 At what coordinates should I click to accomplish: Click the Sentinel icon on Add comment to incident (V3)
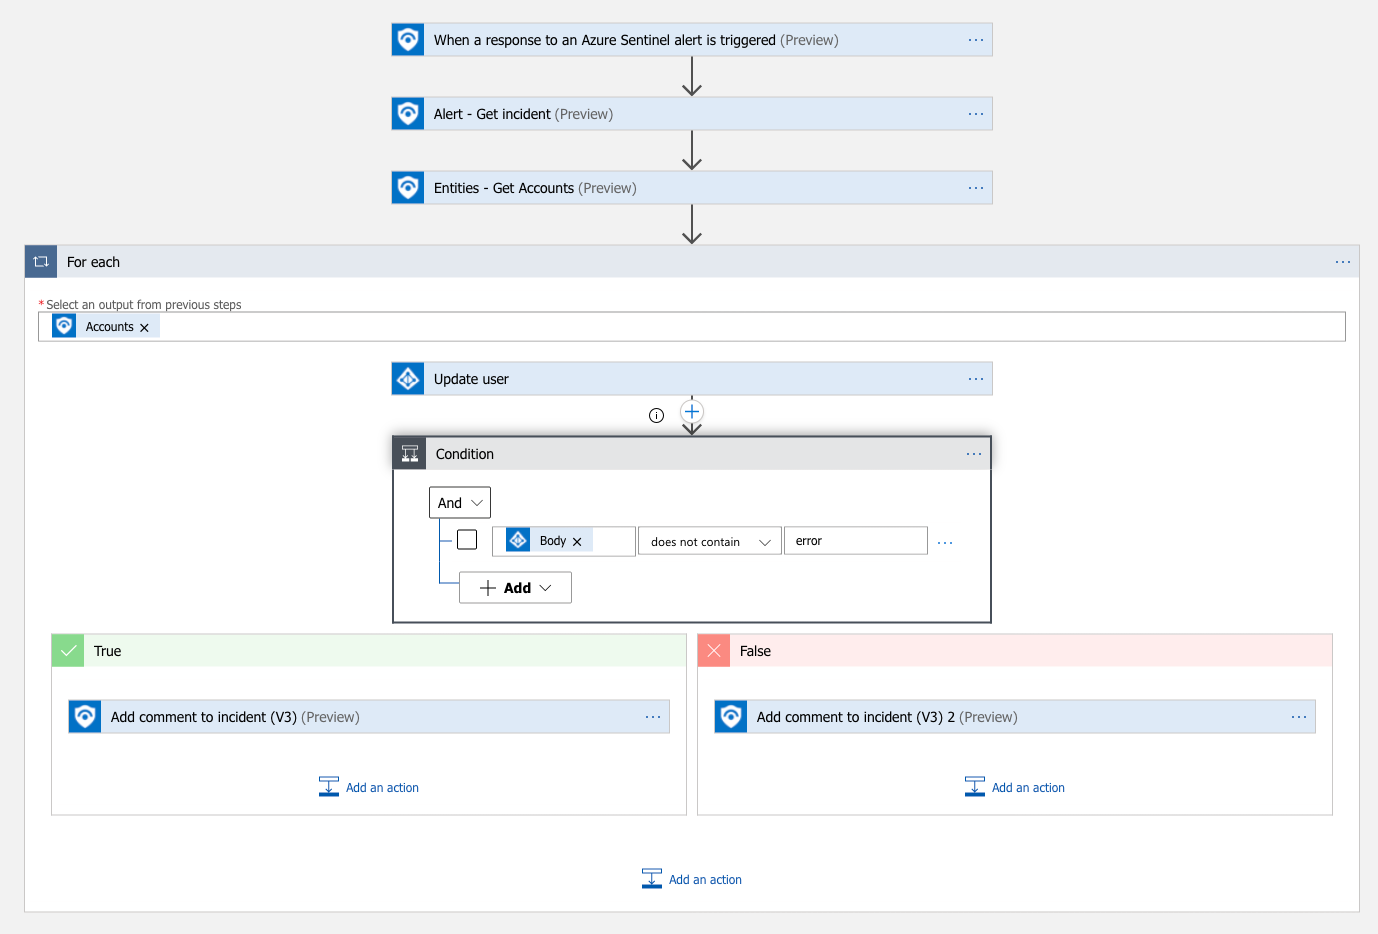coord(85,717)
